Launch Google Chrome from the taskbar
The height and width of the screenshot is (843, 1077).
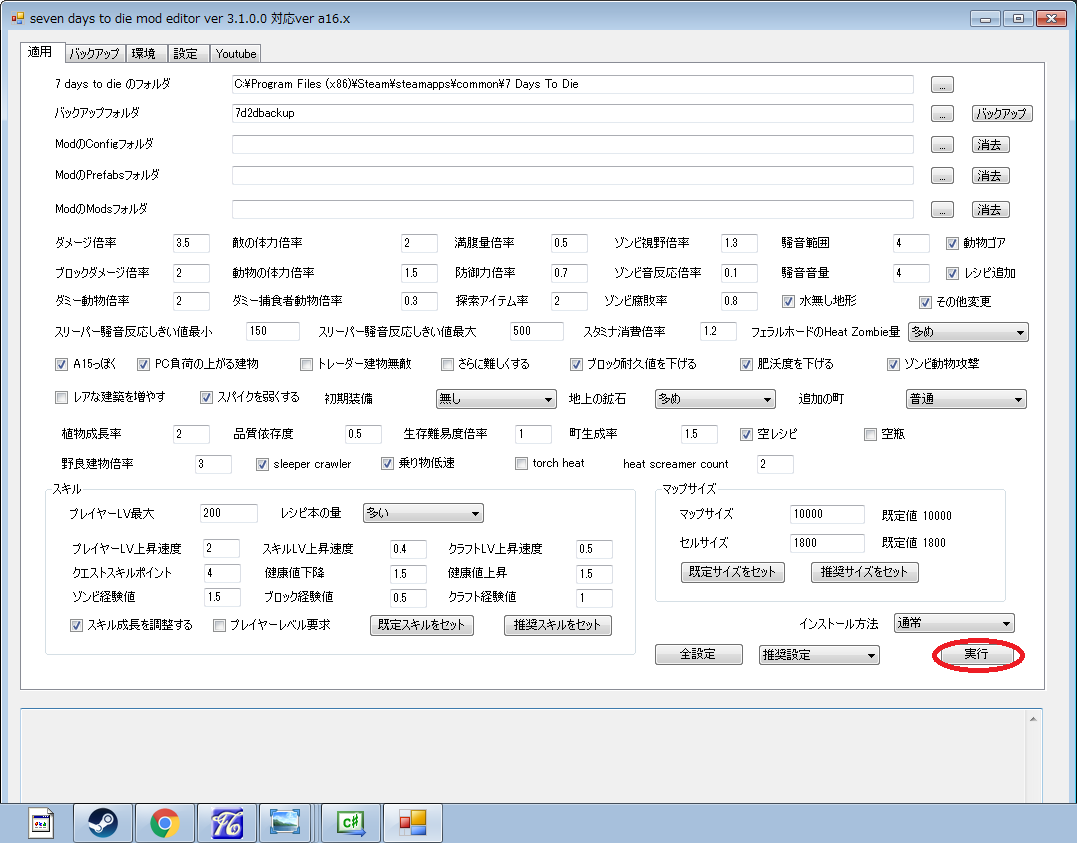164,822
